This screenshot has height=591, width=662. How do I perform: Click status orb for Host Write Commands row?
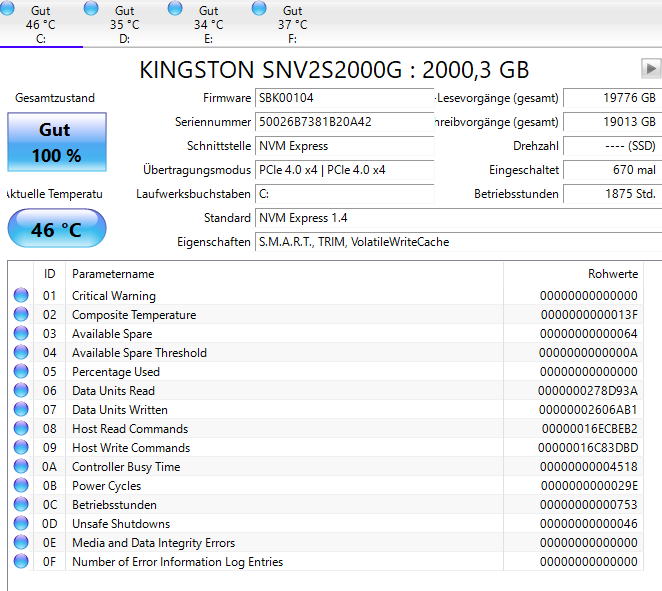point(21,447)
